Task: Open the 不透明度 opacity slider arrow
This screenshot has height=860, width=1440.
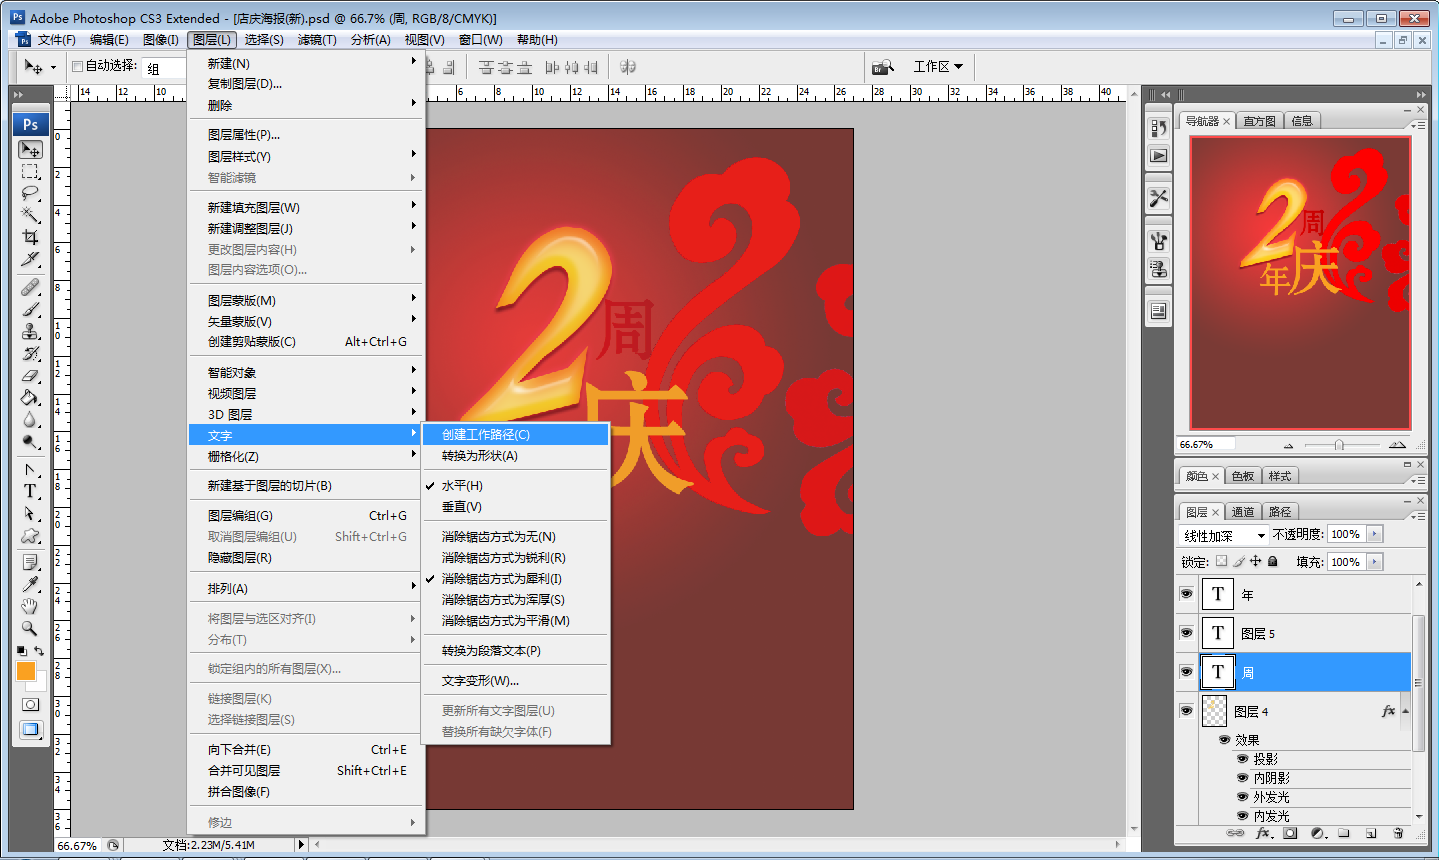Action: coord(1374,534)
